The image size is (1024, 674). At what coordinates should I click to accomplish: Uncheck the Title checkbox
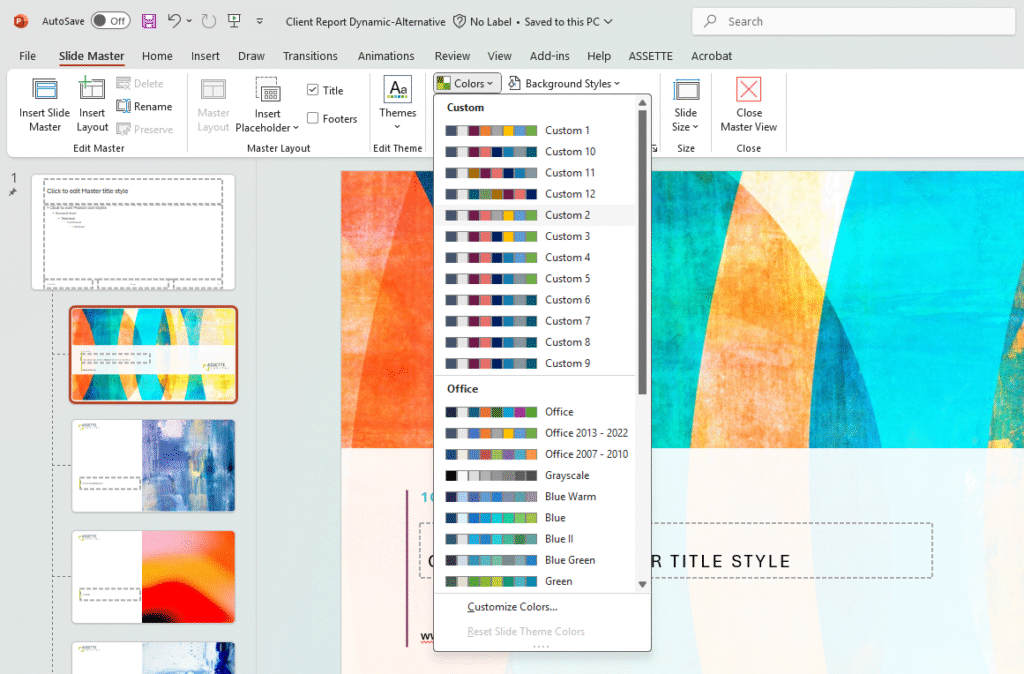(313, 89)
